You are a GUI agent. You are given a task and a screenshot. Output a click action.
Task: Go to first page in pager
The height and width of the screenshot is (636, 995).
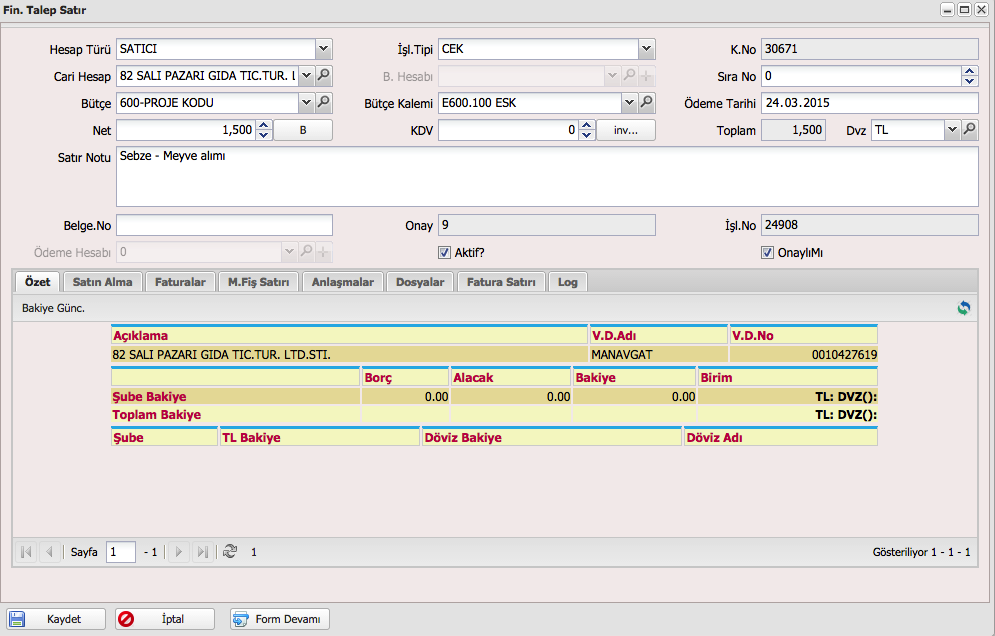(x=26, y=552)
